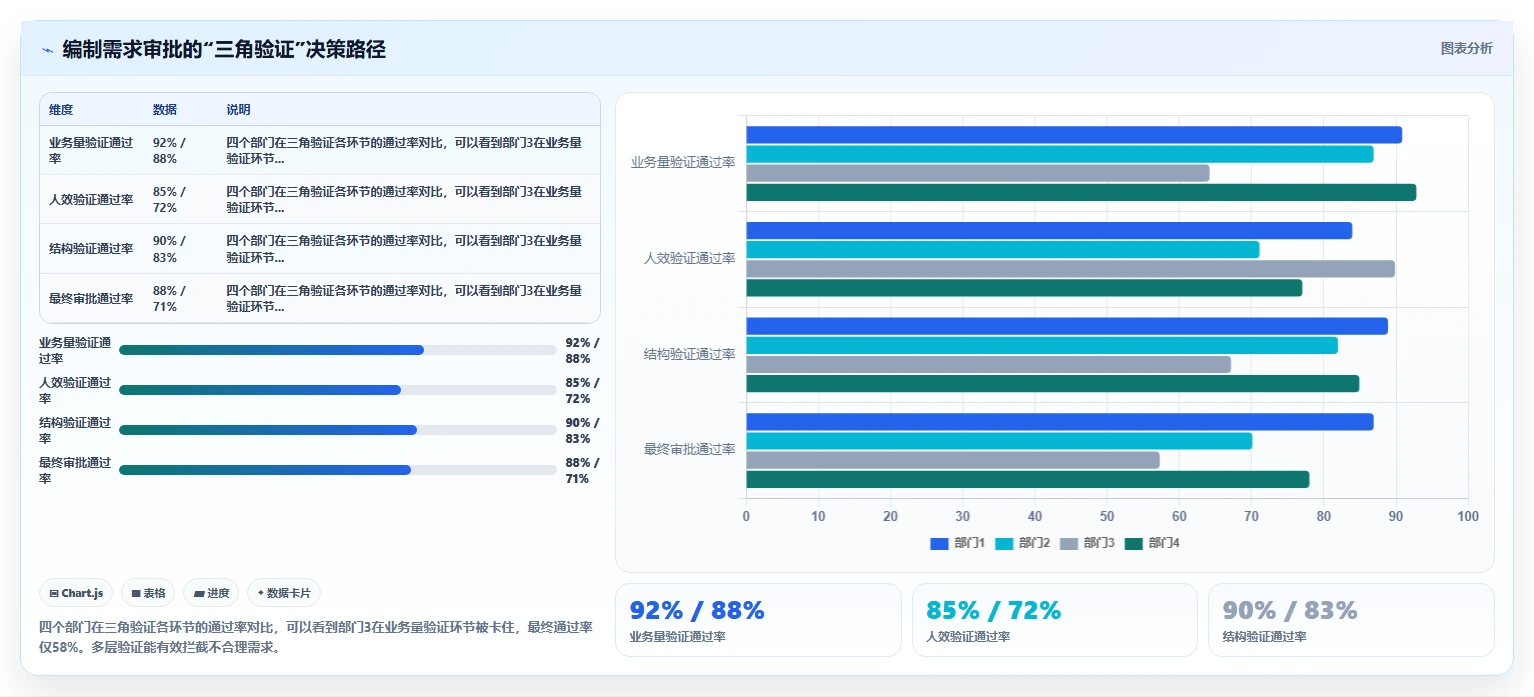Open the 85% / 72% 人效验证通过率 stat card
This screenshot has width=1534, height=697.
[x=1055, y=620]
